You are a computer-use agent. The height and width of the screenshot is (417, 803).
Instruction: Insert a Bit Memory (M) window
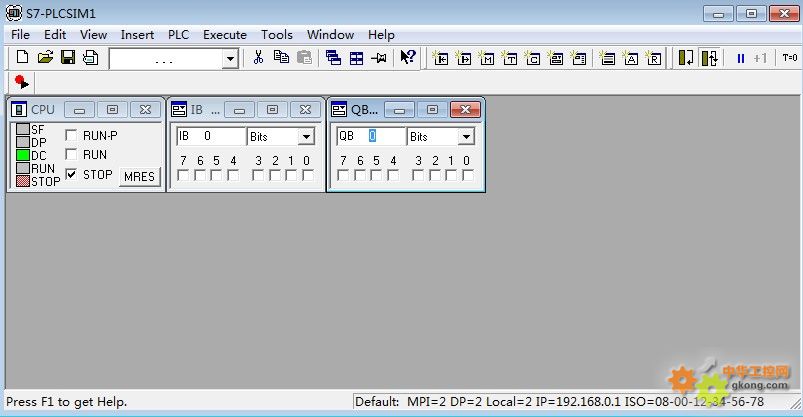(x=487, y=58)
